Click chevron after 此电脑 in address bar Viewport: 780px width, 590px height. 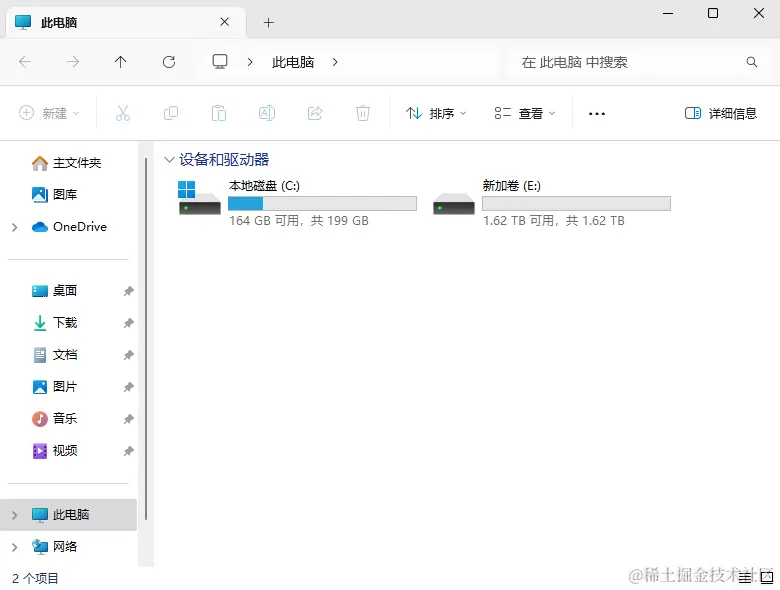click(335, 62)
